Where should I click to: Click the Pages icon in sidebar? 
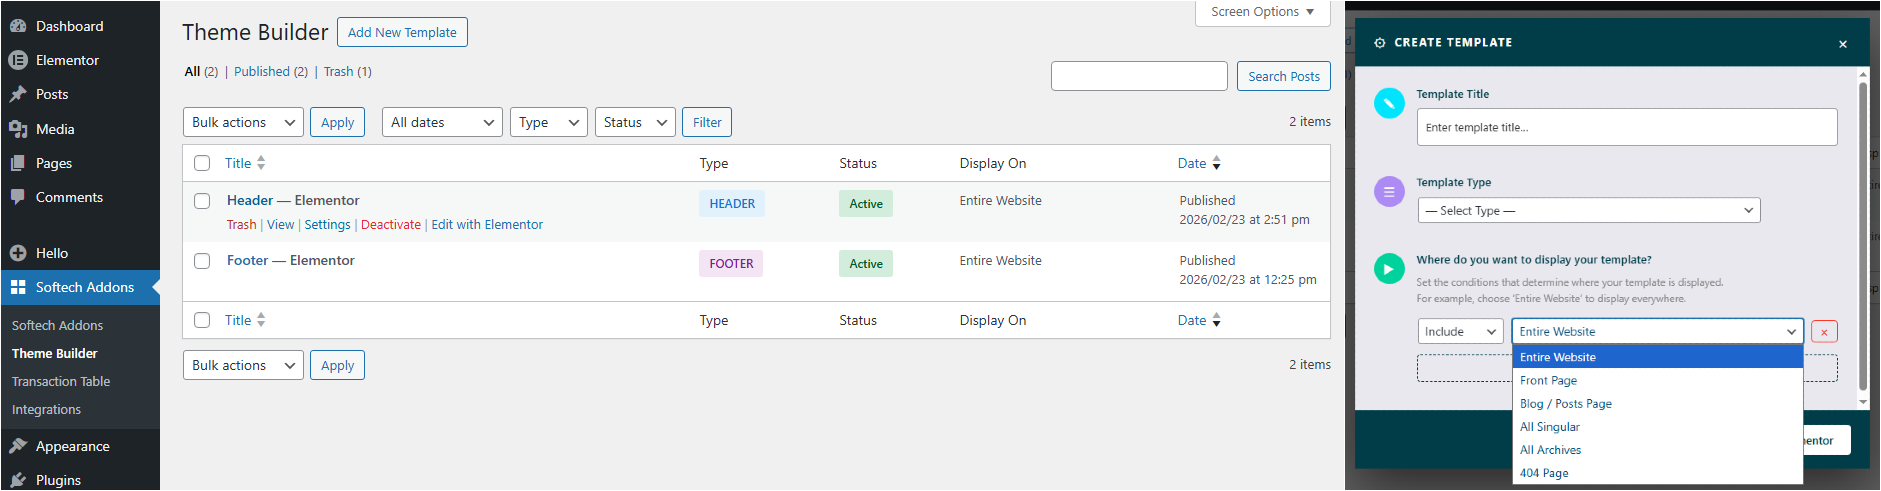(x=18, y=163)
